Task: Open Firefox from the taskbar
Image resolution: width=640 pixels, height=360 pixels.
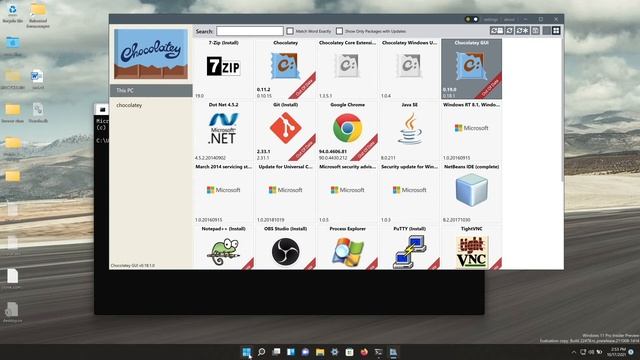Action: click(364, 352)
